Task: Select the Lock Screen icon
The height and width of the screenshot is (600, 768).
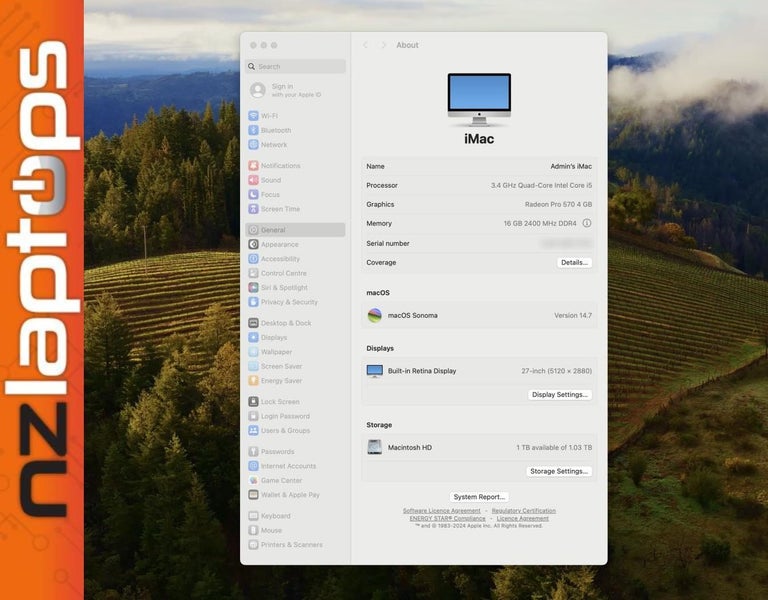Action: click(253, 402)
